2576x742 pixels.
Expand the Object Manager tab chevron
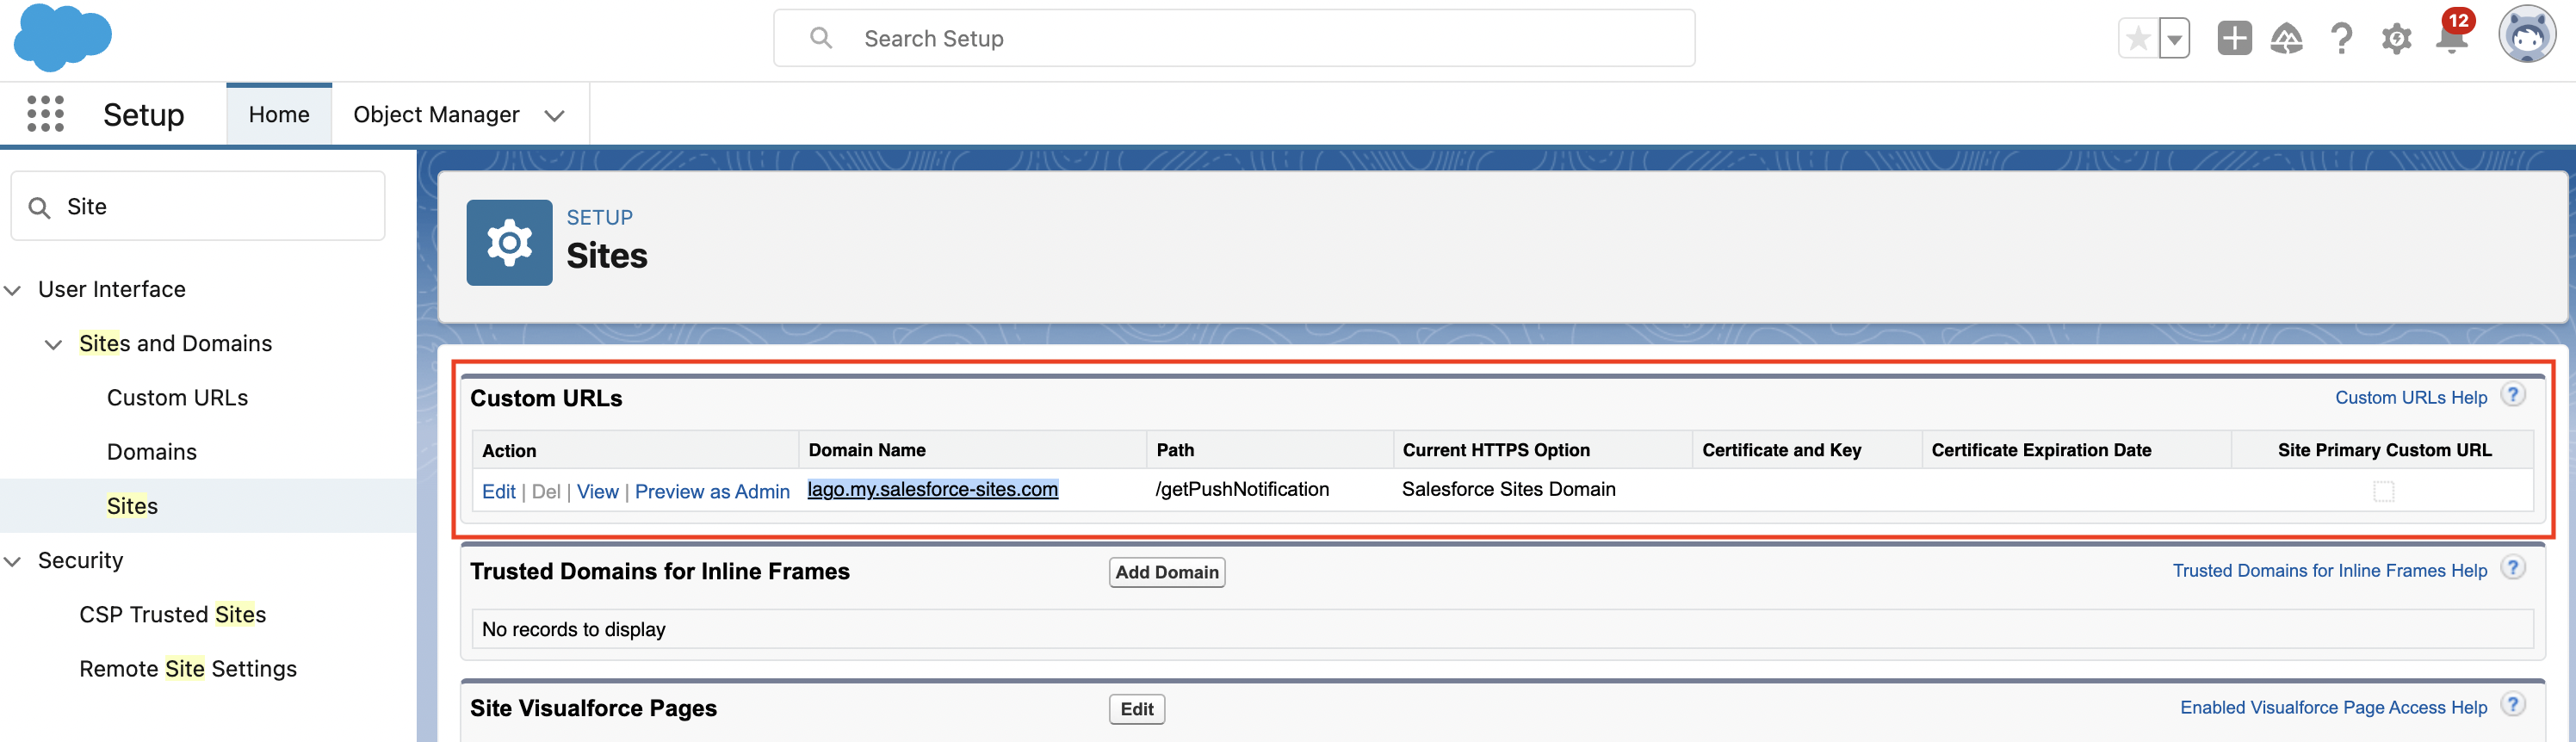click(x=554, y=115)
